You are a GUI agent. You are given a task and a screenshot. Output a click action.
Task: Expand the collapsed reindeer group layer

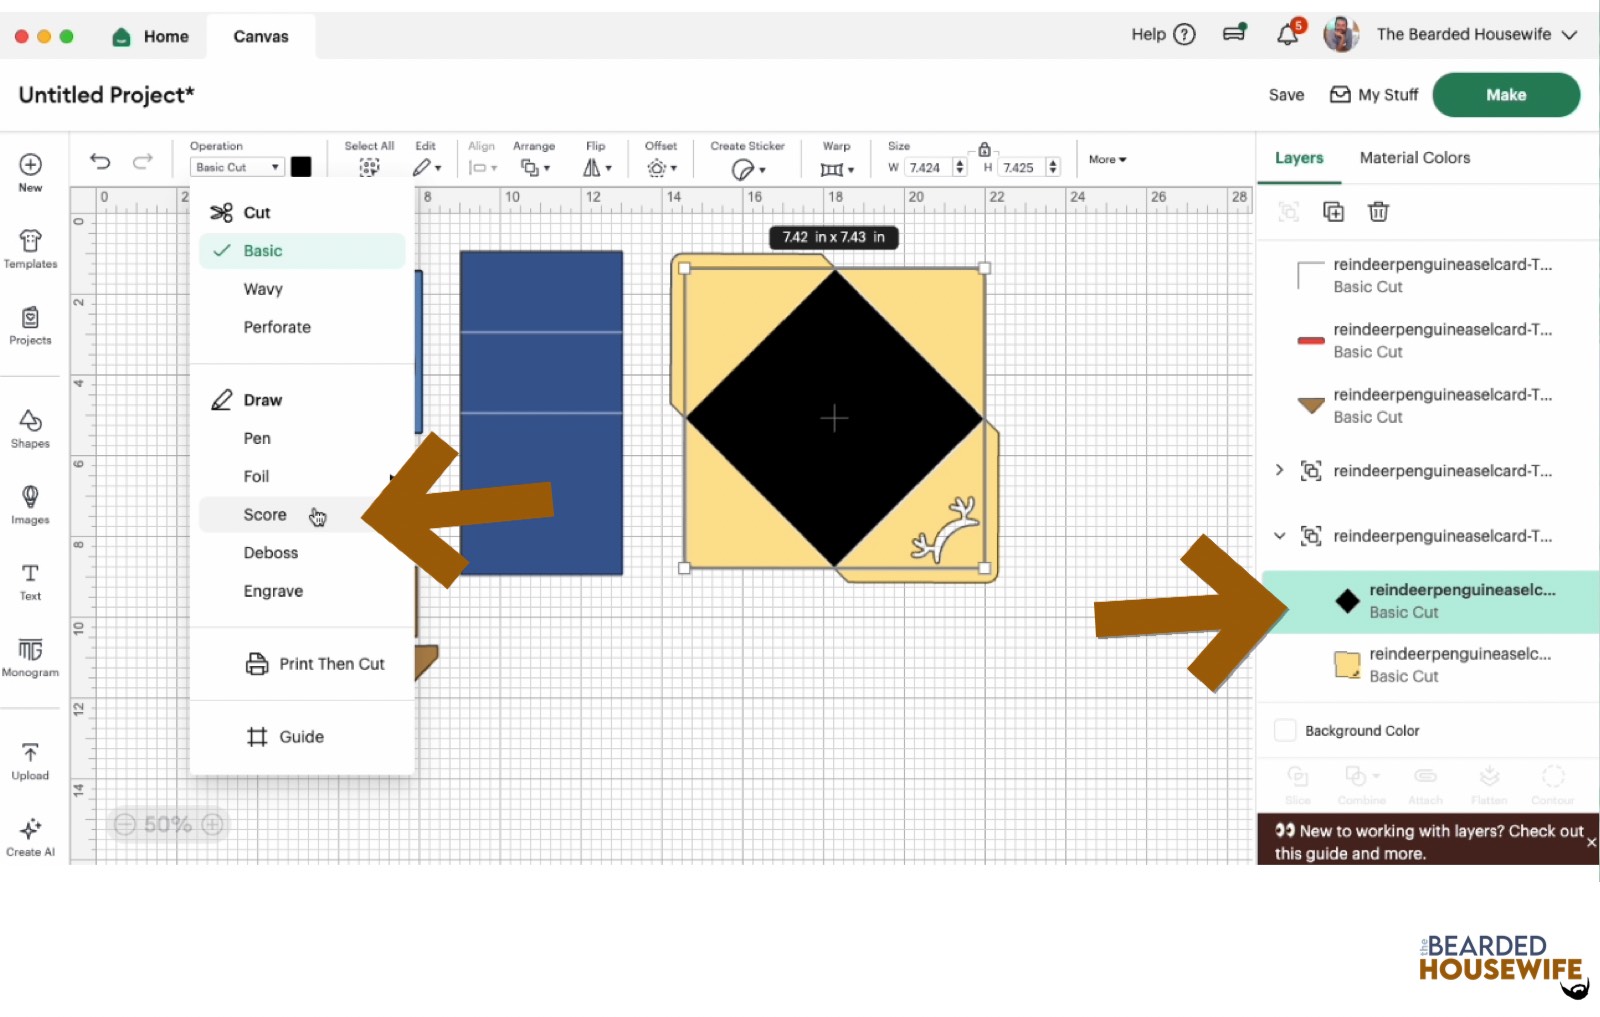coord(1279,470)
